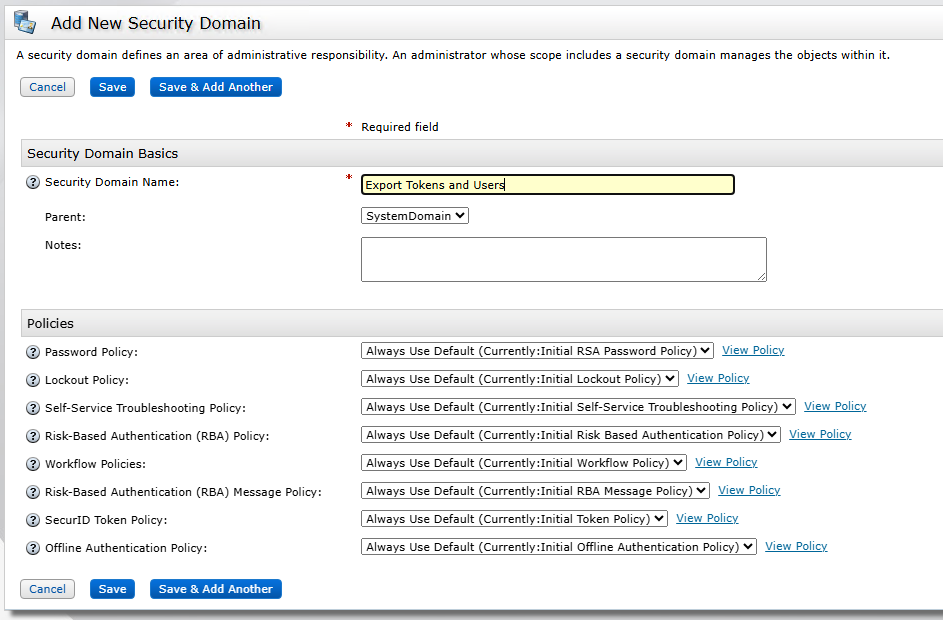This screenshot has height=620, width=943.
Task: Click help icon for Offline Authentication Policy
Action: [33, 549]
